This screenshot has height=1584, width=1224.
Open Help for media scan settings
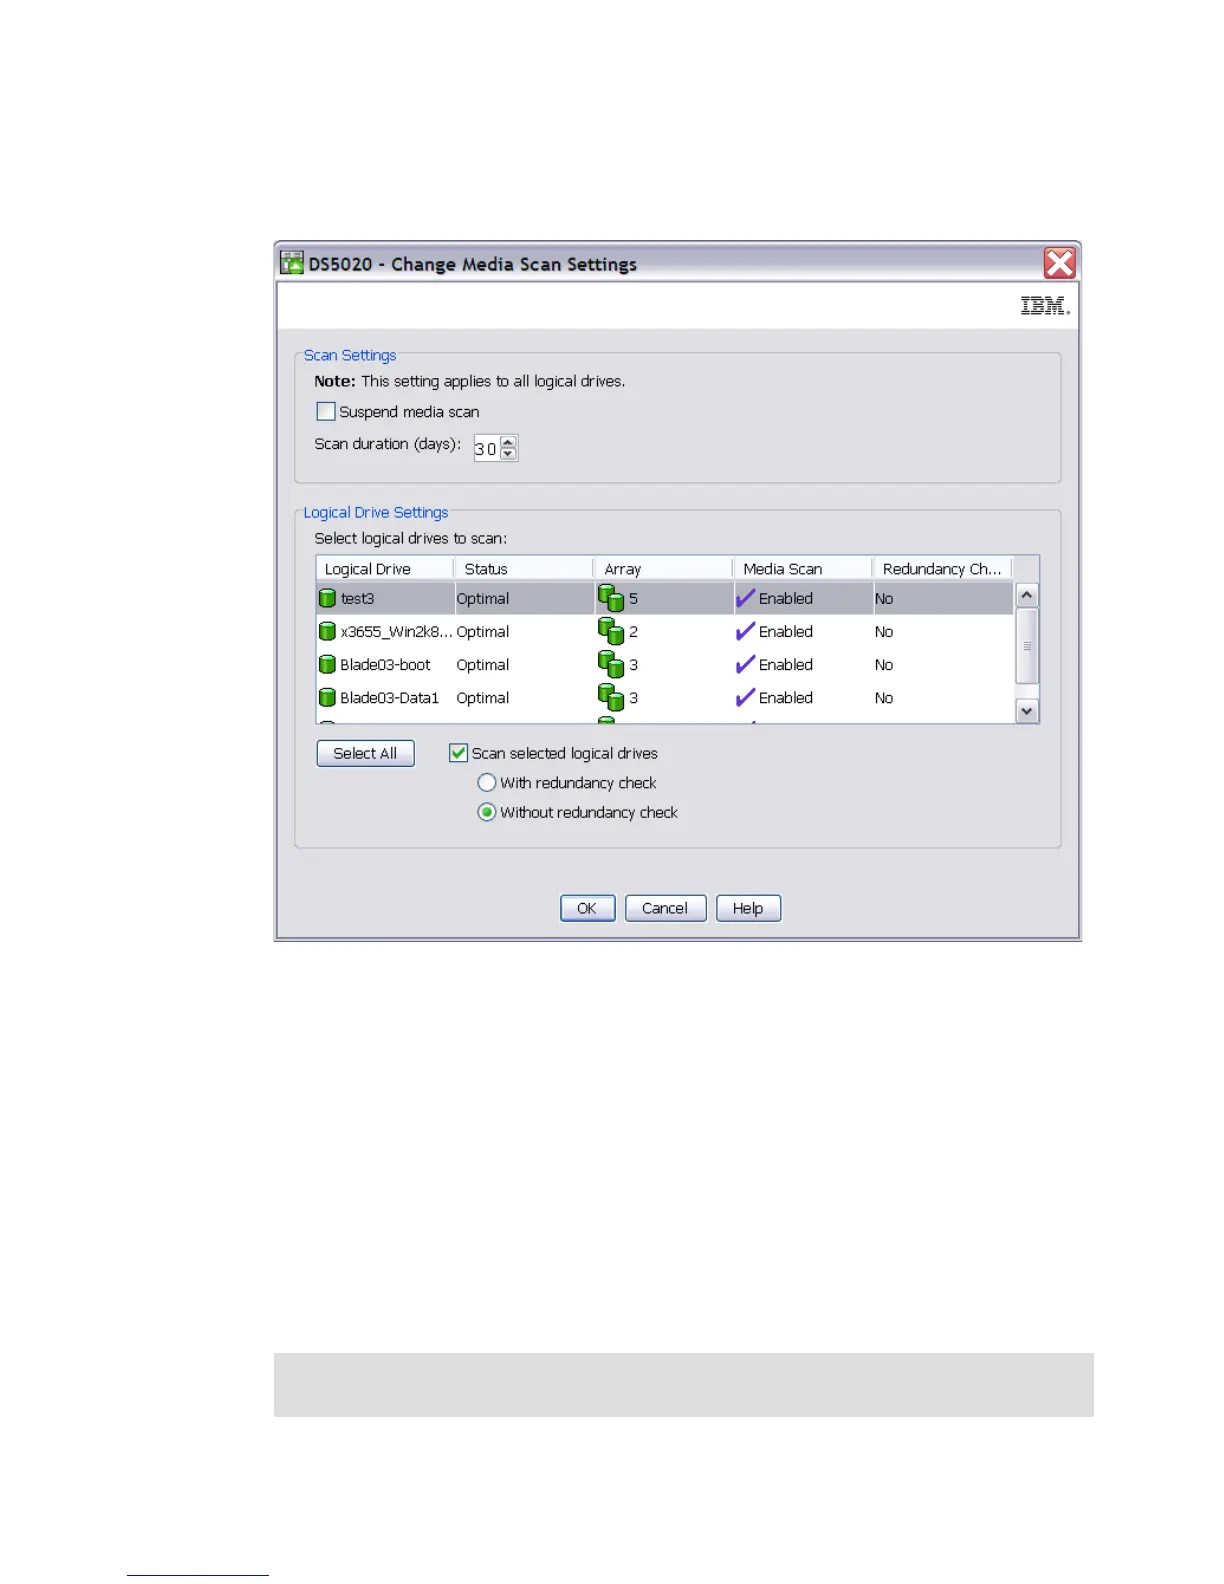[x=749, y=908]
